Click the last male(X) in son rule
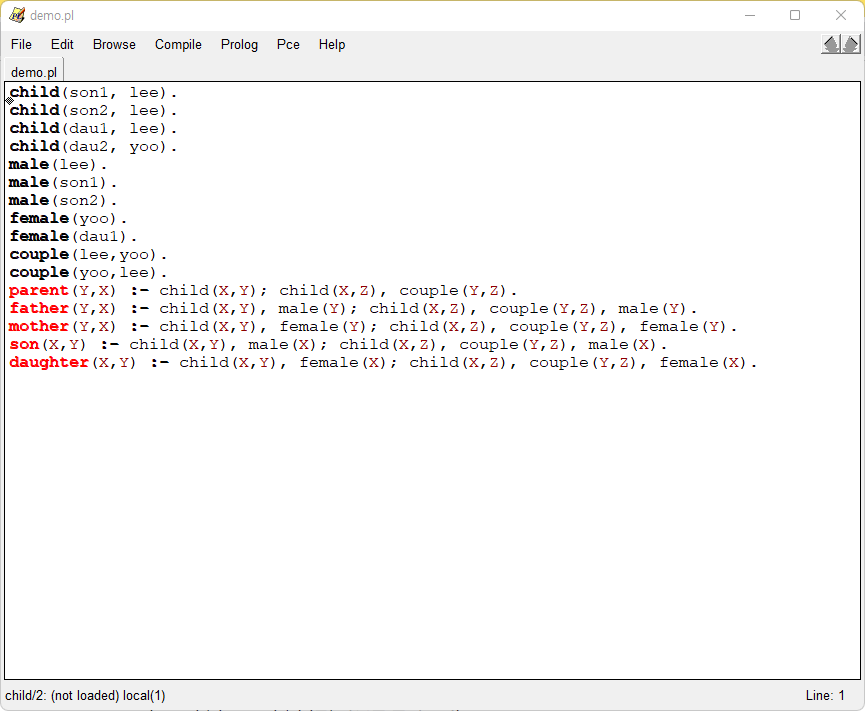Viewport: 865px width, 711px height. pyautogui.click(x=623, y=345)
